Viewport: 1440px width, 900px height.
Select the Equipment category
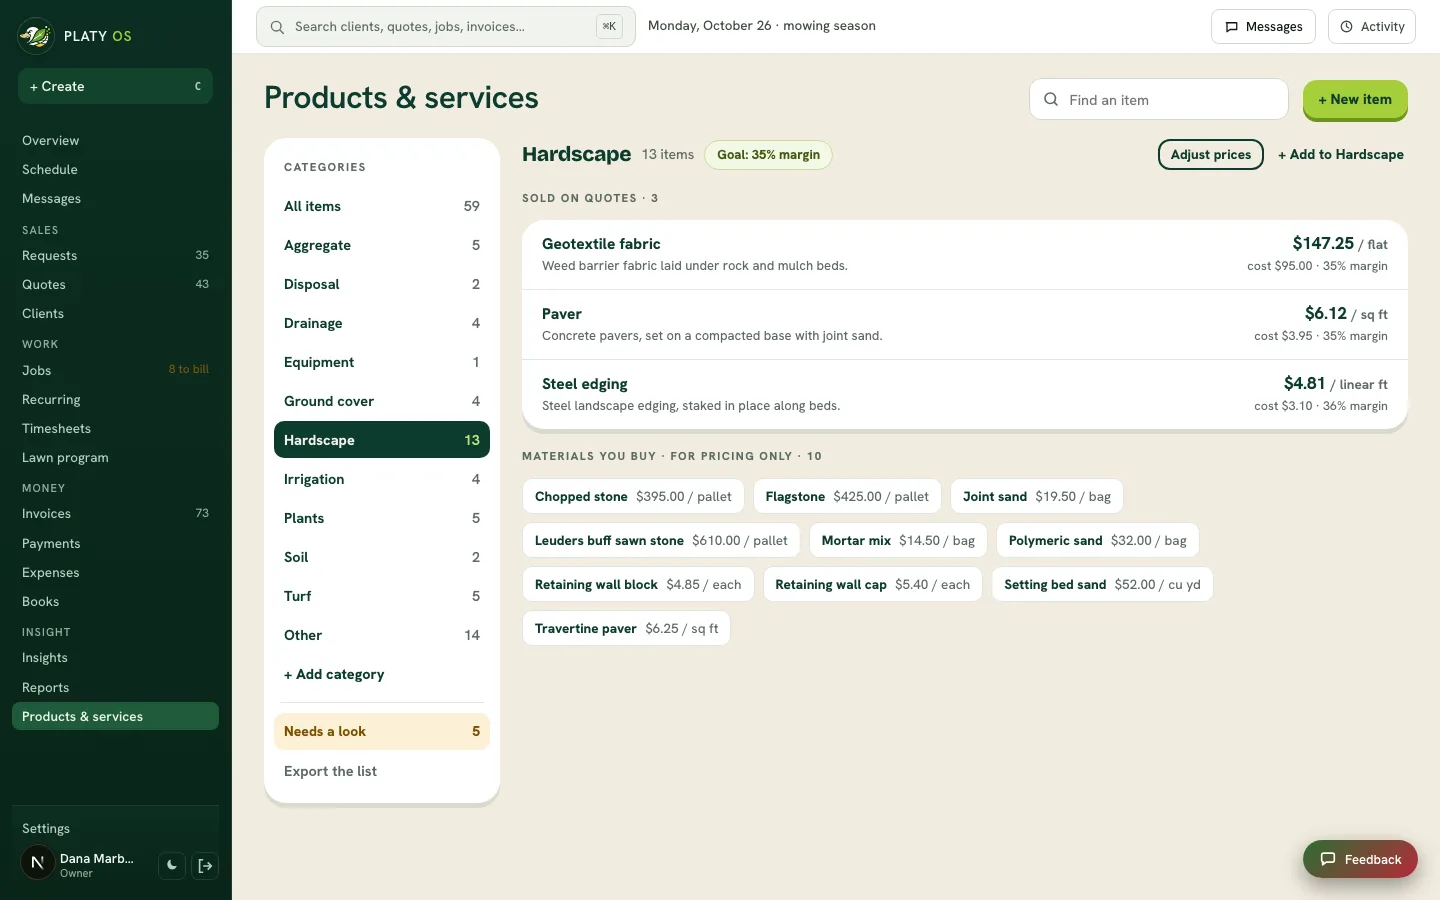click(382, 362)
